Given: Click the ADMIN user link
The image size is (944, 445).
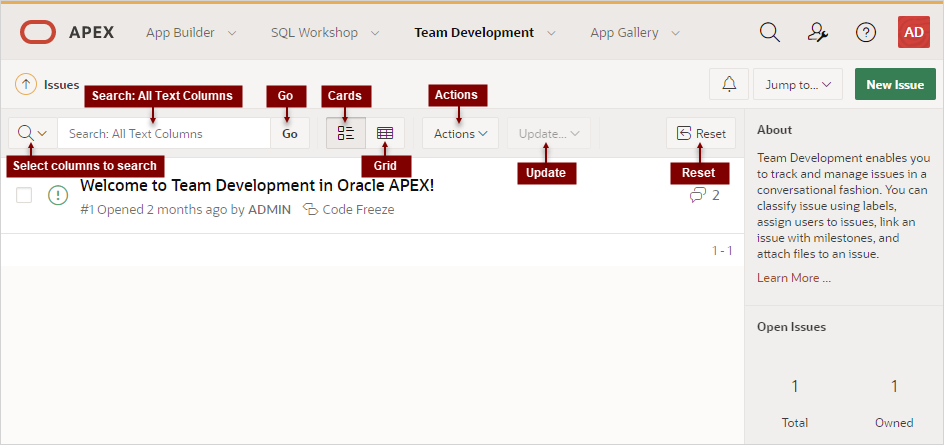Looking at the screenshot, I should [269, 210].
